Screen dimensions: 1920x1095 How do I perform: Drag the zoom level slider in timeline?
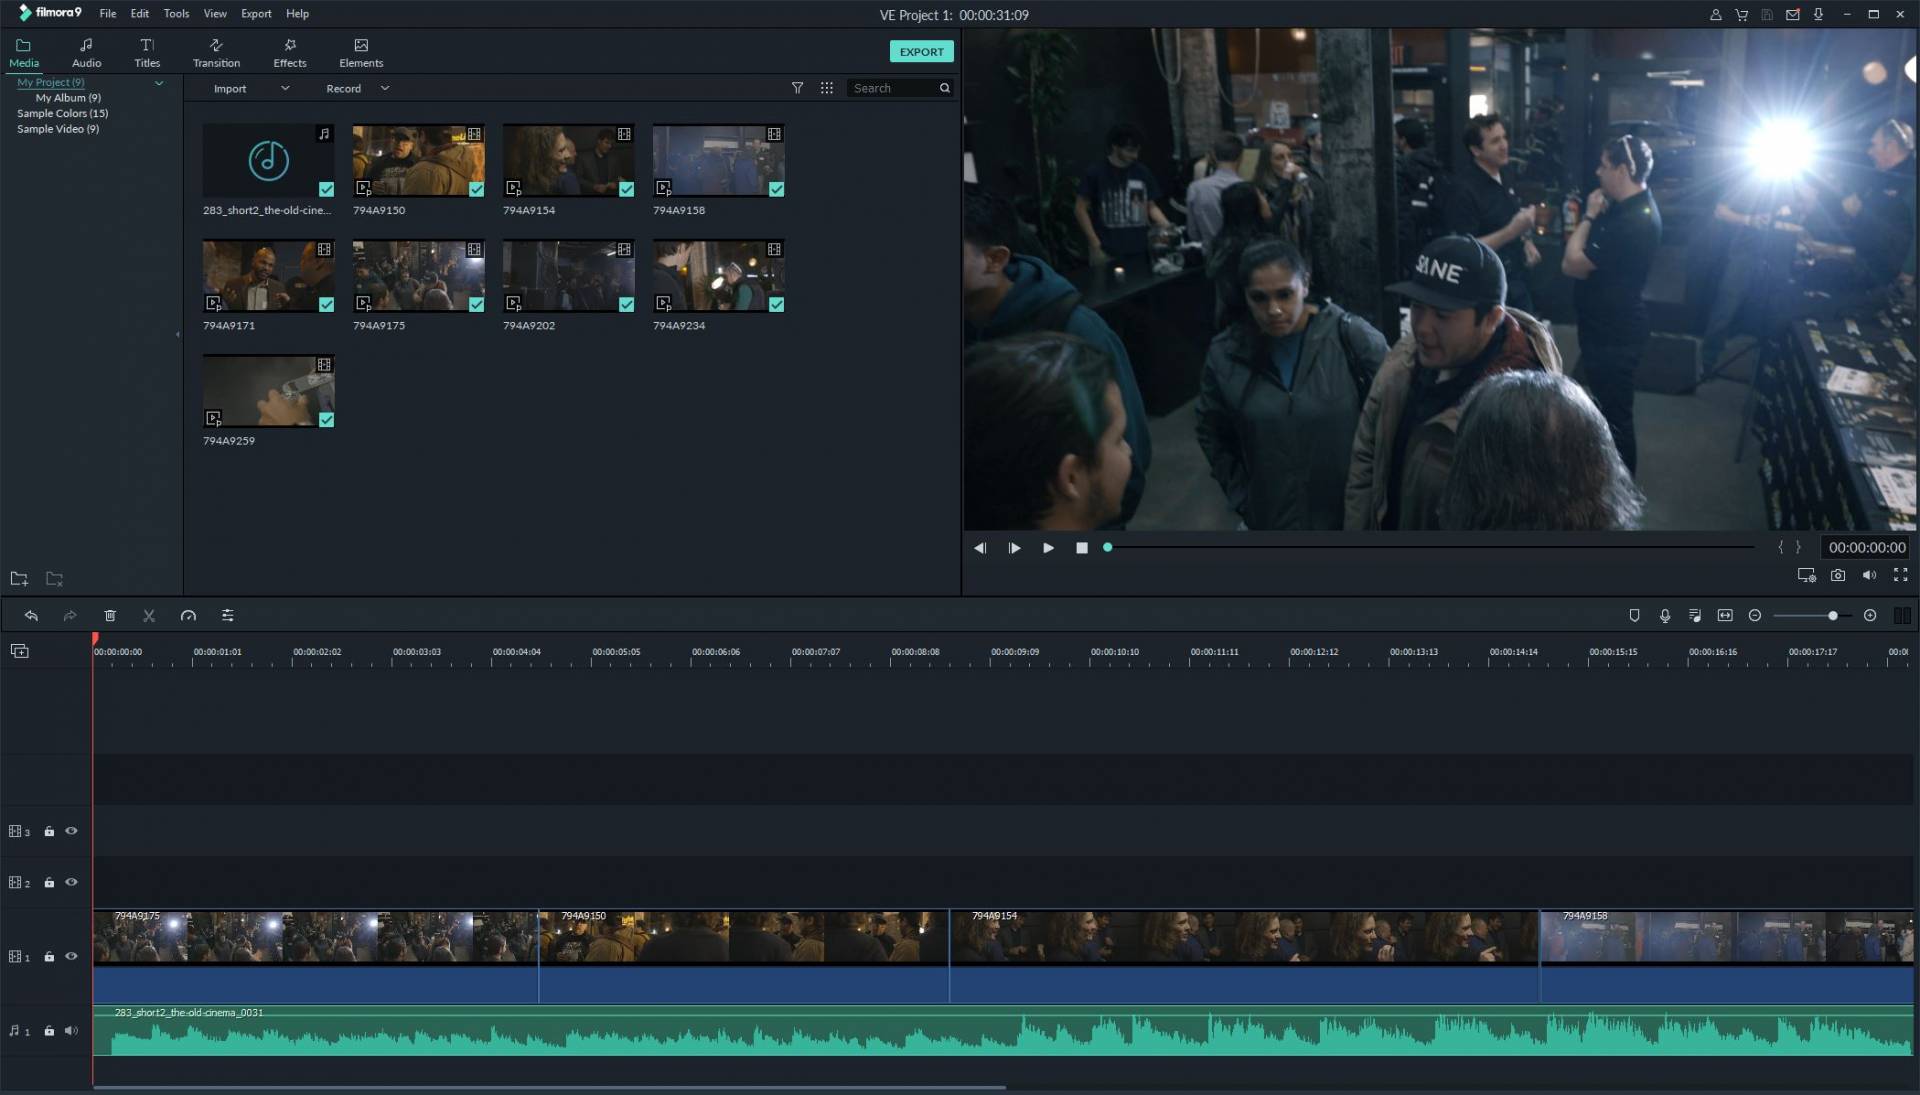point(1832,616)
